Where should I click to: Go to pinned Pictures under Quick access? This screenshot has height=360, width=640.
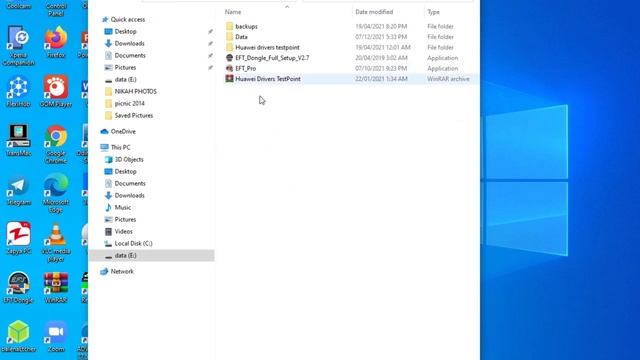pyautogui.click(x=125, y=67)
